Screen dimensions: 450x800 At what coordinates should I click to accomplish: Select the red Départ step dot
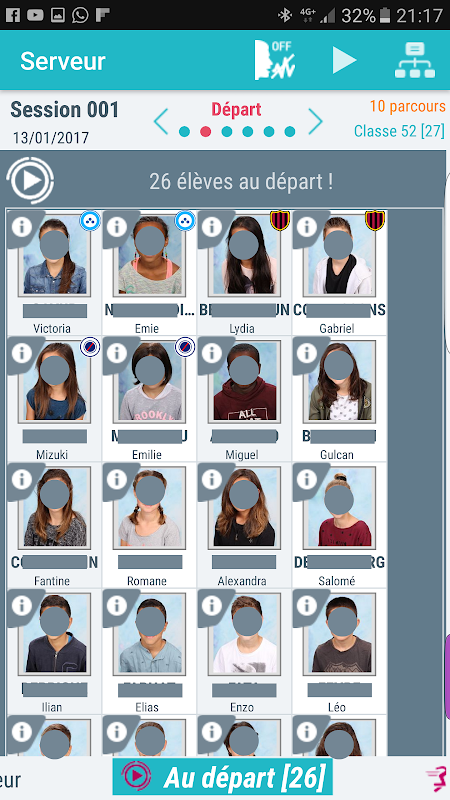pos(206,132)
